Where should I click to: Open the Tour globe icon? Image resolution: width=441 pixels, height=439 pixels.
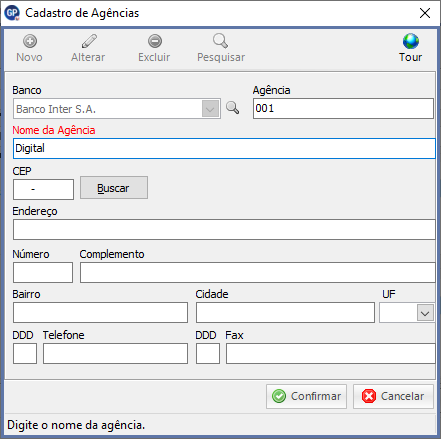tap(411, 41)
